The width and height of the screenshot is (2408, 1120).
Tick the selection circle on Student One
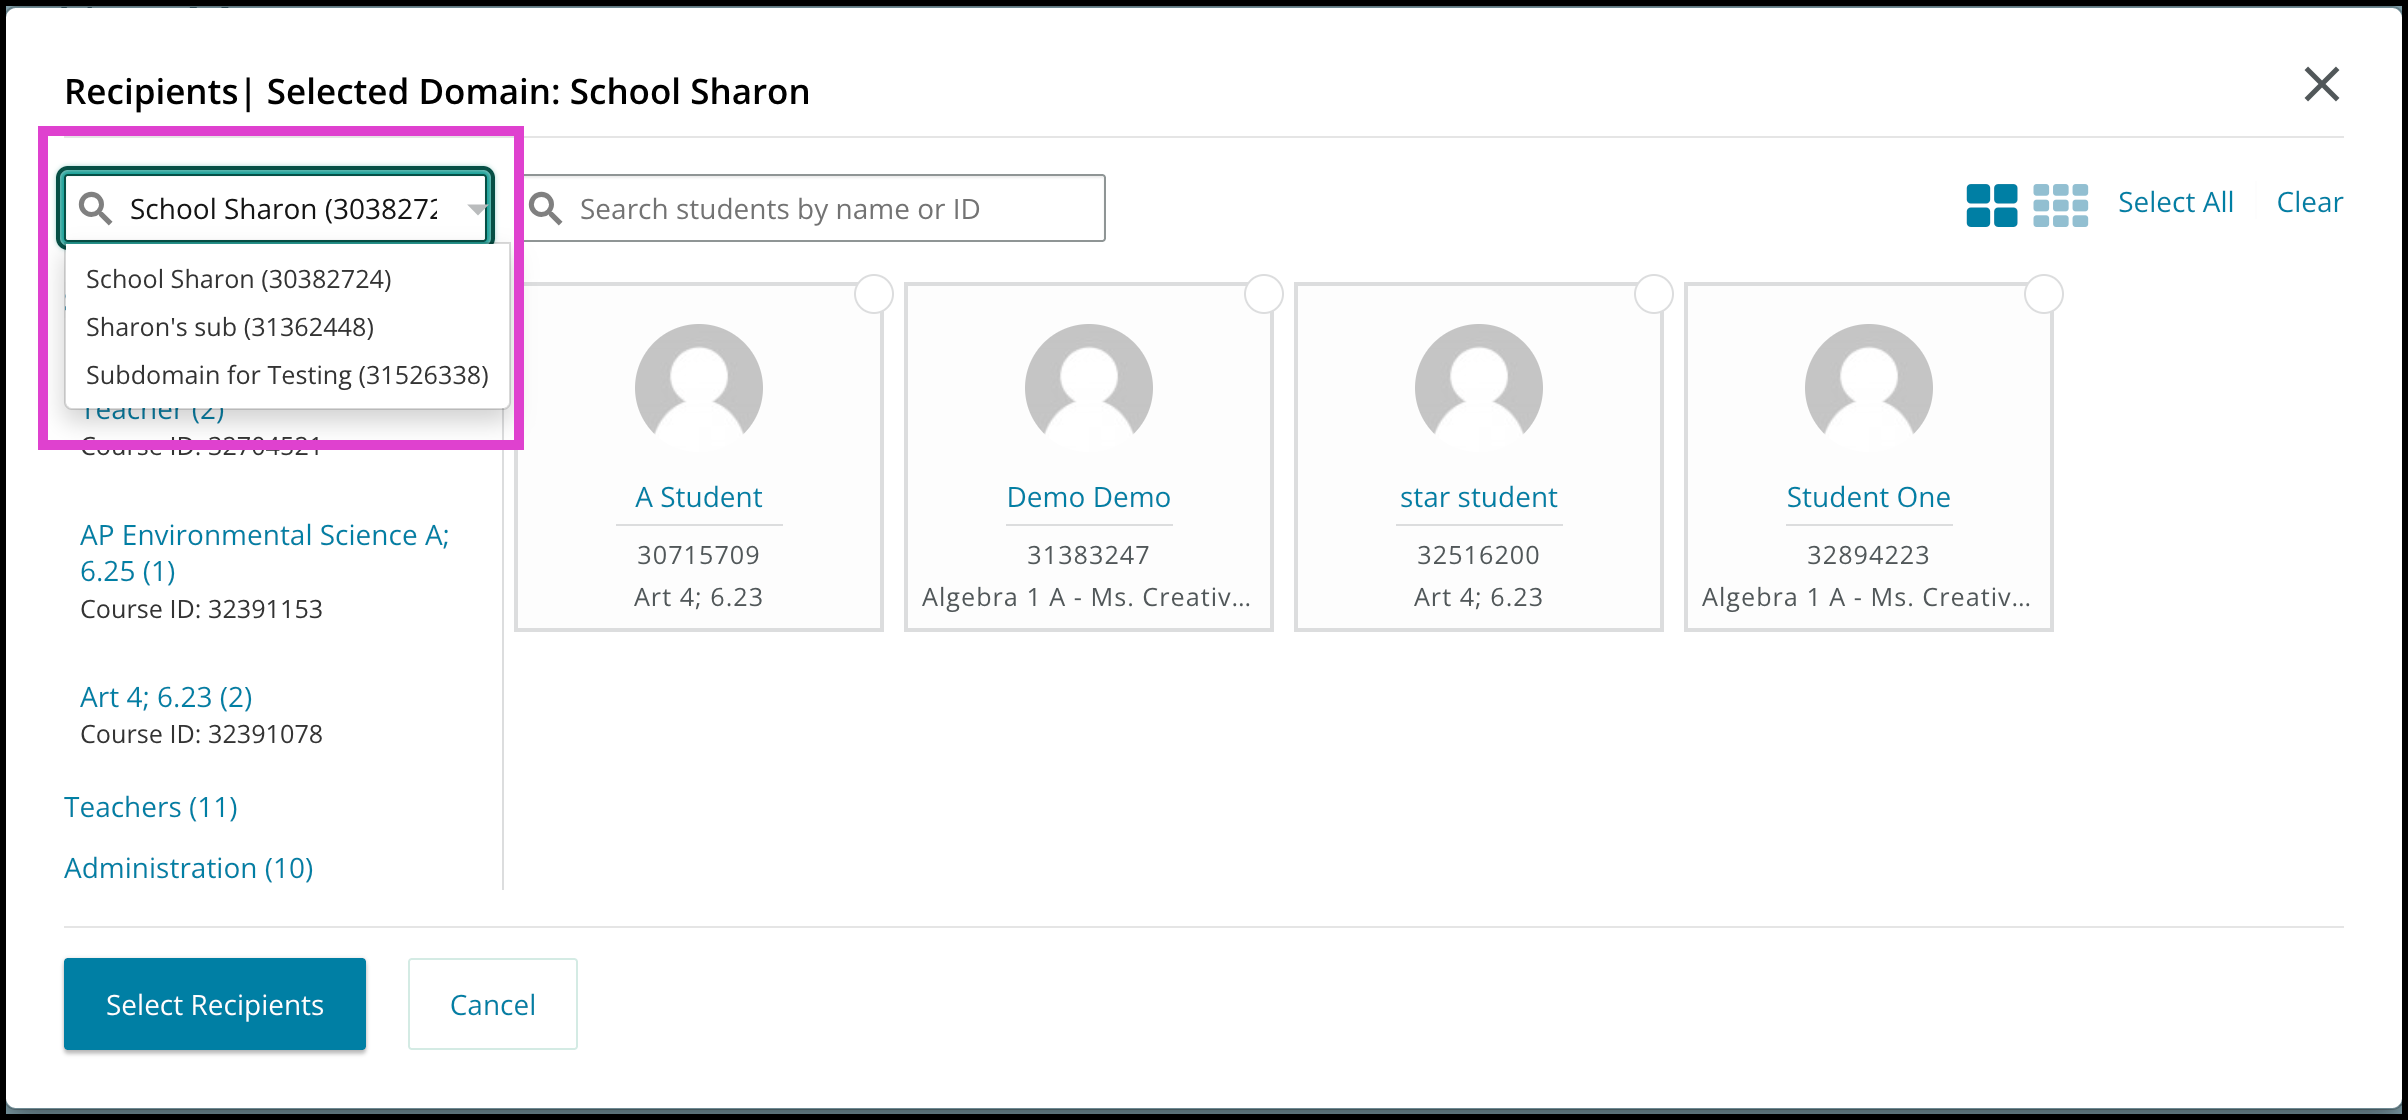[x=2044, y=294]
